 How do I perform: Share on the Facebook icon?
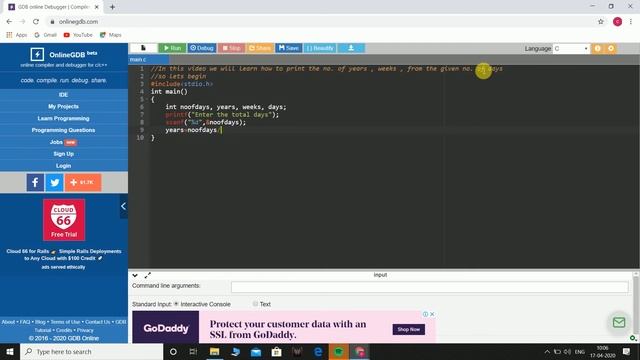tap(35, 182)
